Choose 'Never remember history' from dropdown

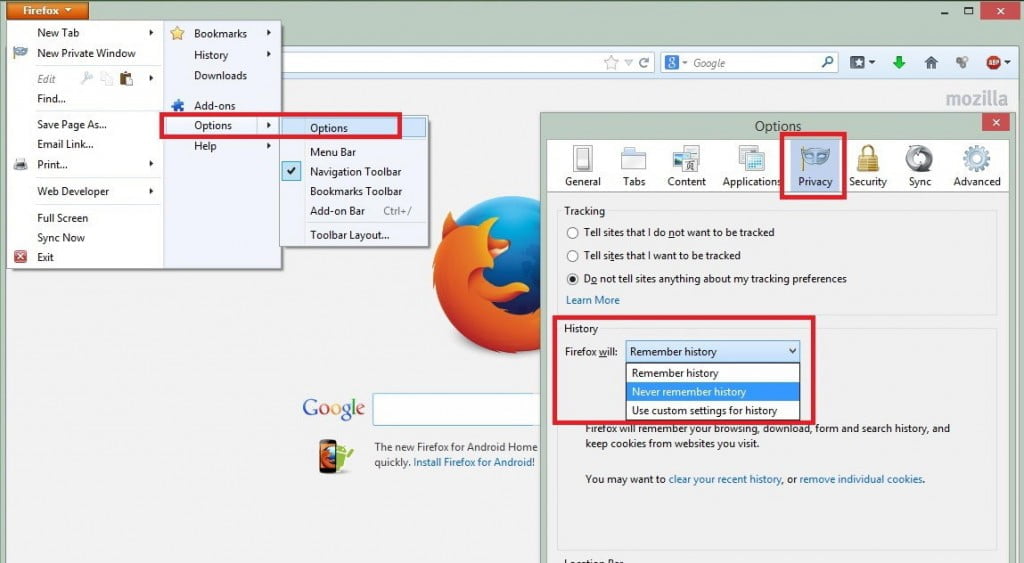point(689,392)
